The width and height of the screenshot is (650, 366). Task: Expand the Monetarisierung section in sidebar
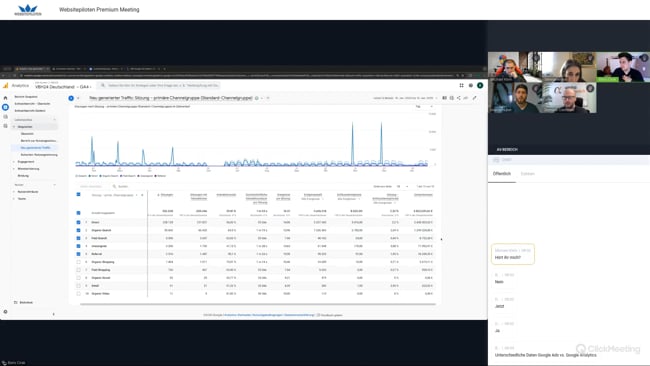(14, 169)
